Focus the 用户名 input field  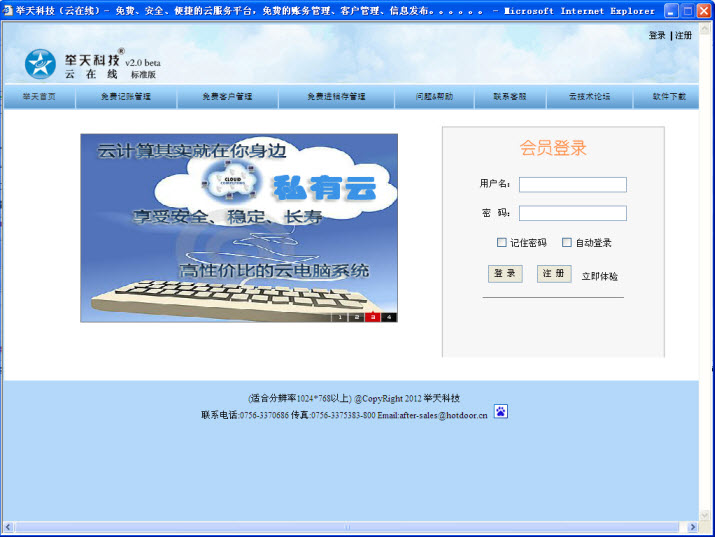[x=573, y=185]
